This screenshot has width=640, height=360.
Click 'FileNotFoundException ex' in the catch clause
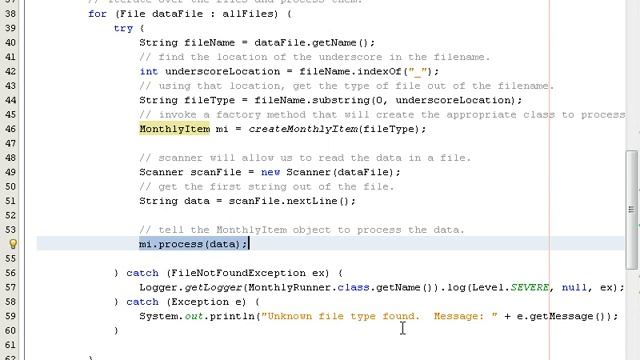click(x=249, y=273)
